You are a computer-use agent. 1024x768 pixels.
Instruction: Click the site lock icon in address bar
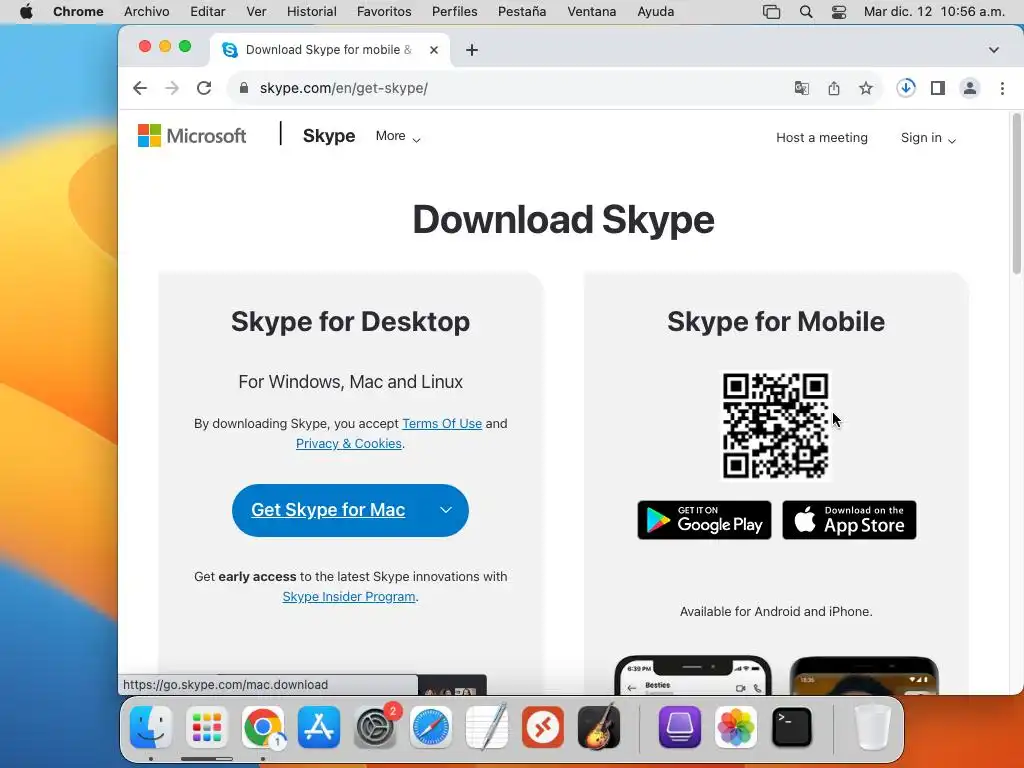244,88
